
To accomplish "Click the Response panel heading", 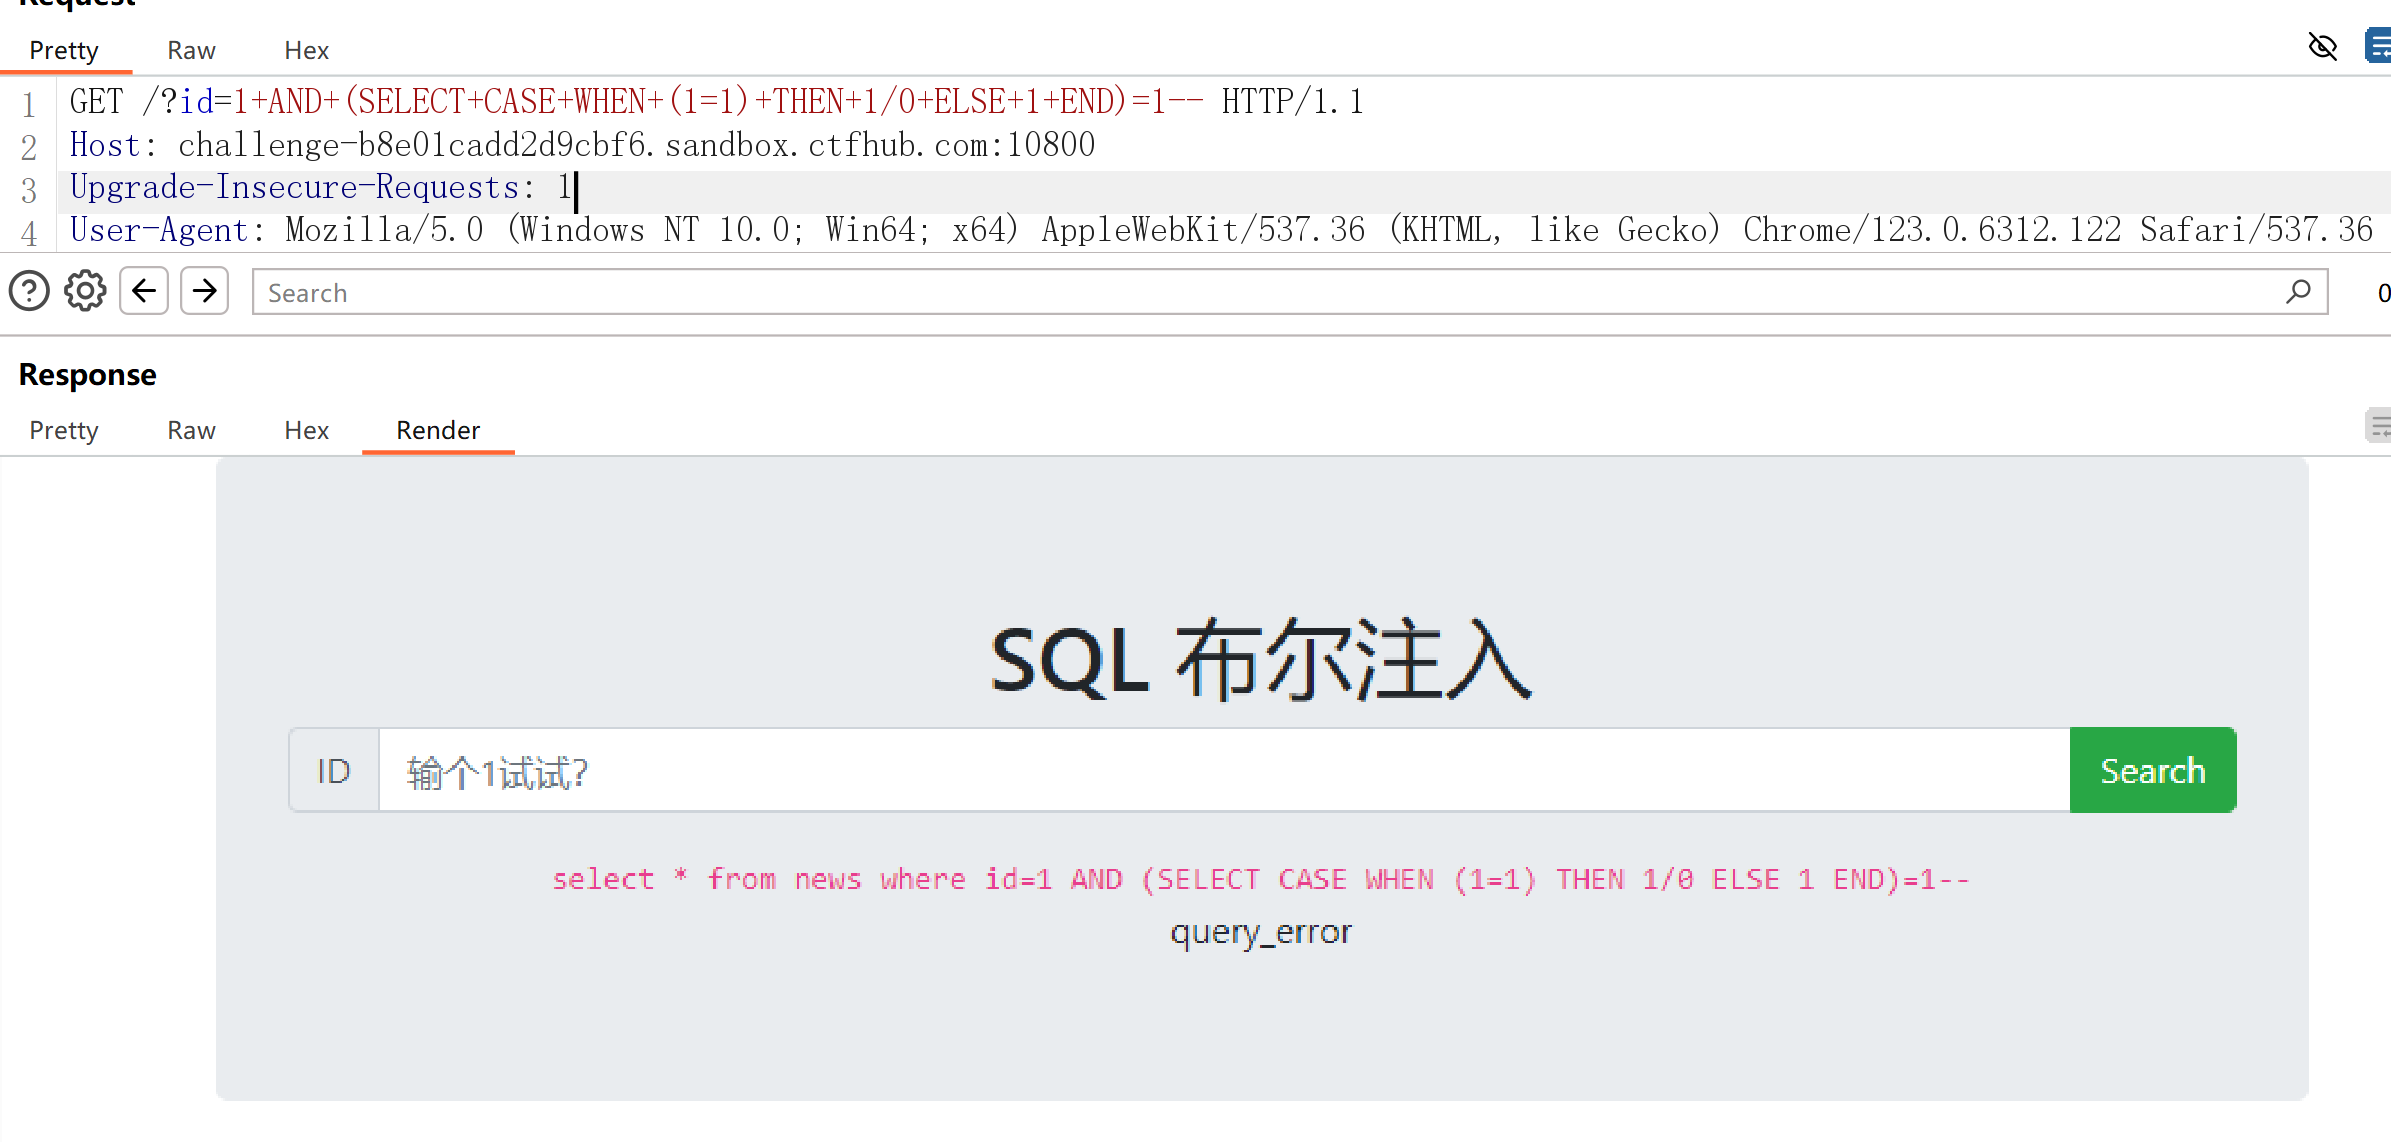I will coord(88,374).
